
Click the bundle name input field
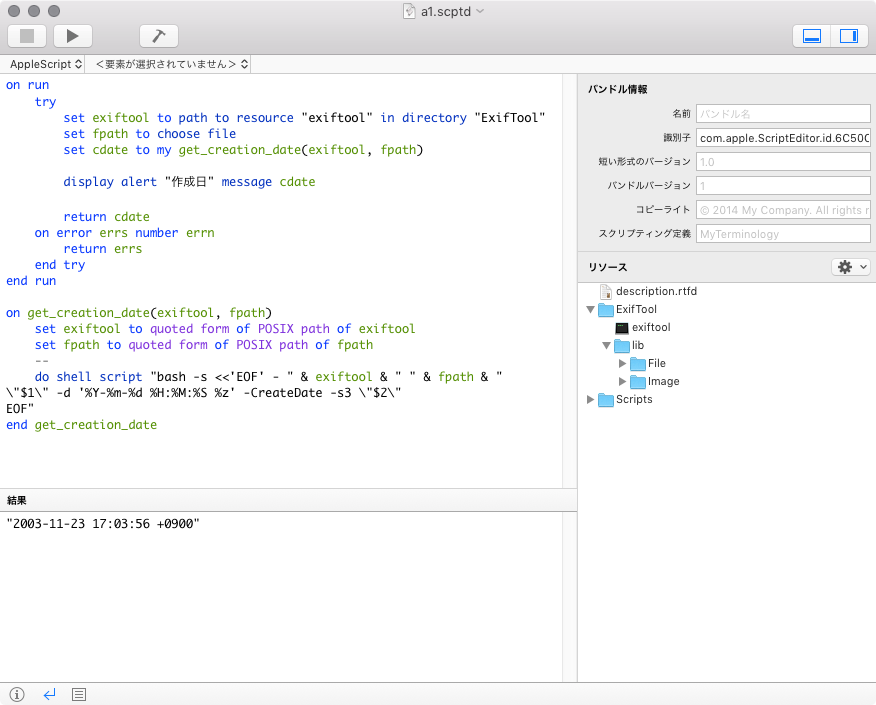[x=783, y=113]
